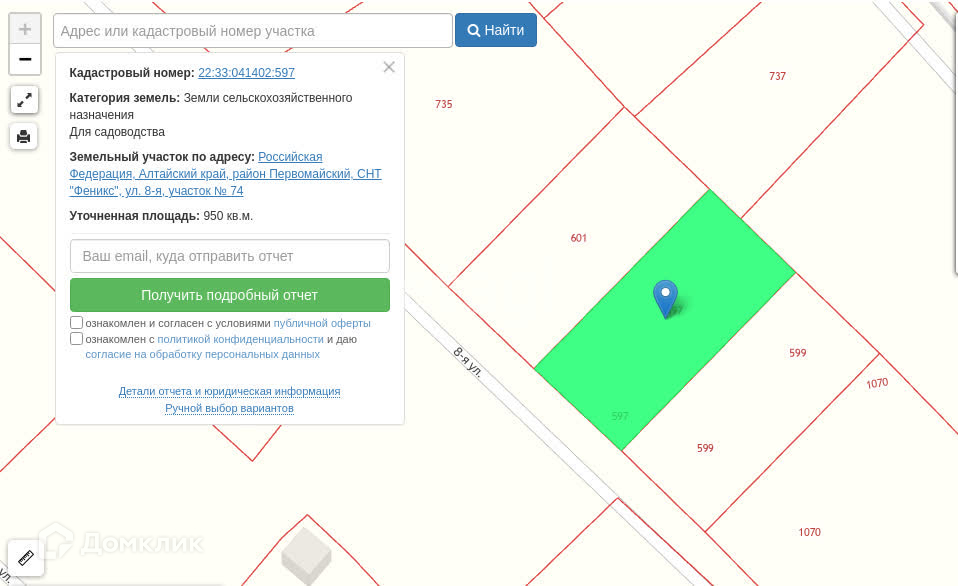Activate the ruler measurement tool
This screenshot has height=586, width=958.
pos(26,558)
